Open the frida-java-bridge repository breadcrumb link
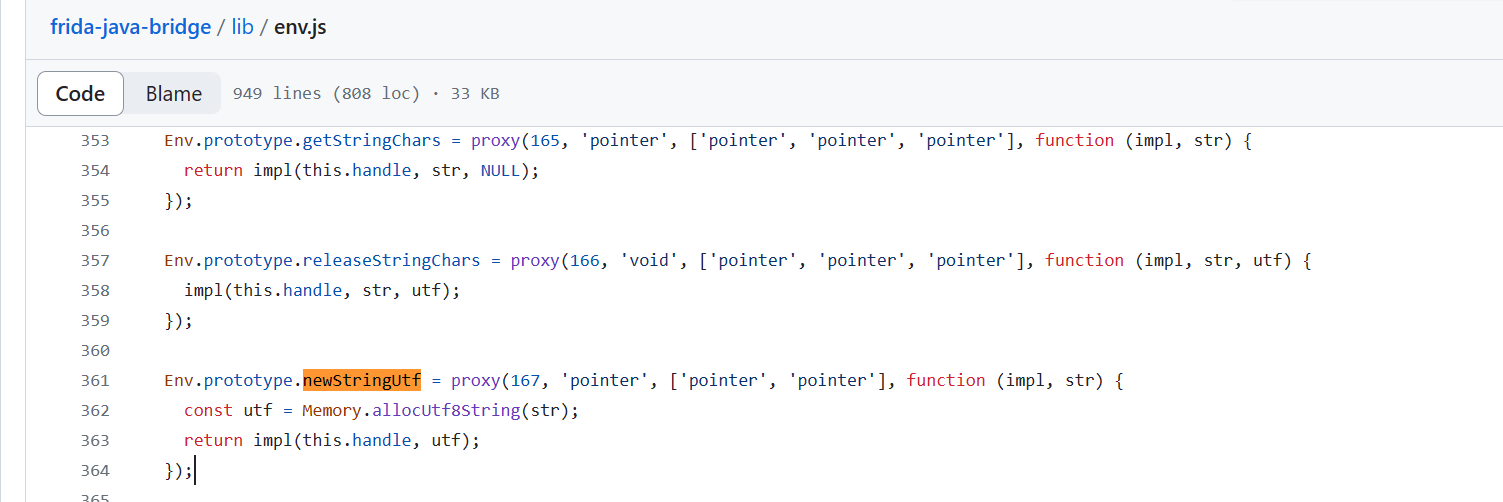The image size is (1503, 502). point(130,27)
